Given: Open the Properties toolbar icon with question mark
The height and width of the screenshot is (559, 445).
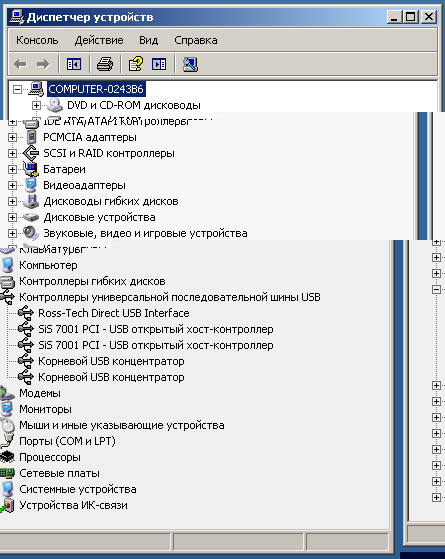Looking at the screenshot, I should (x=135, y=65).
